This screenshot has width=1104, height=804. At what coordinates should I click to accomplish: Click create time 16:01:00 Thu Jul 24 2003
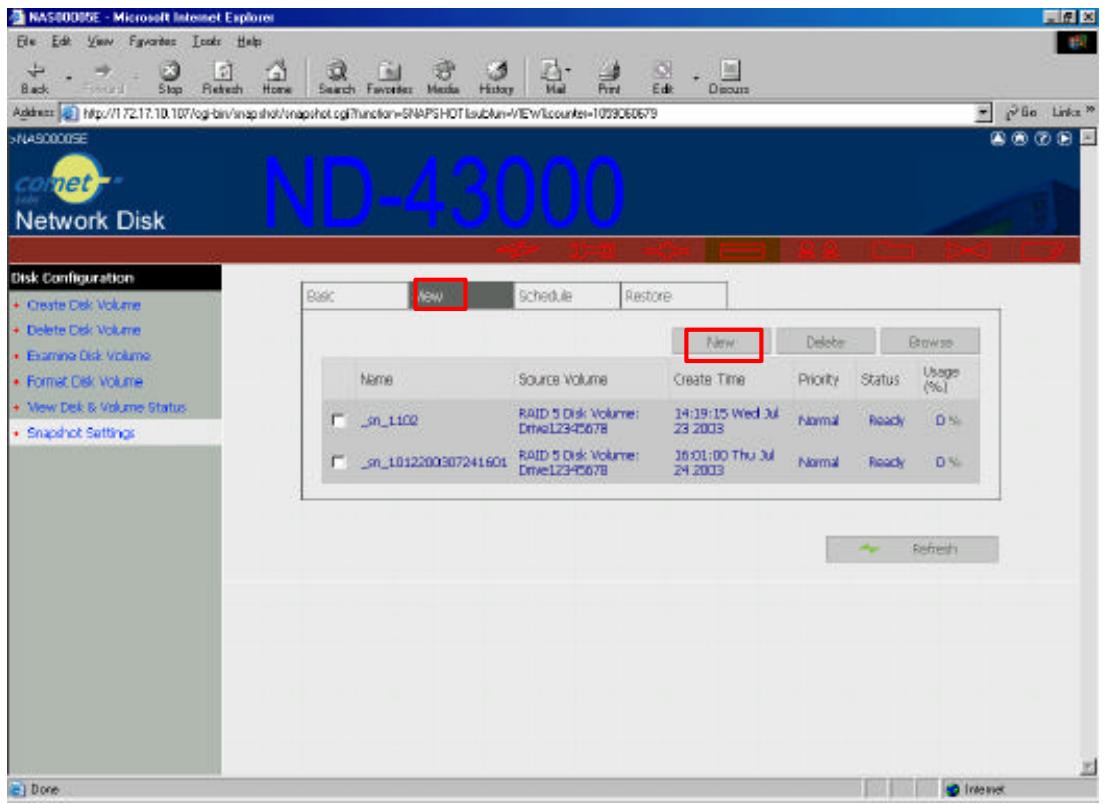coord(724,463)
